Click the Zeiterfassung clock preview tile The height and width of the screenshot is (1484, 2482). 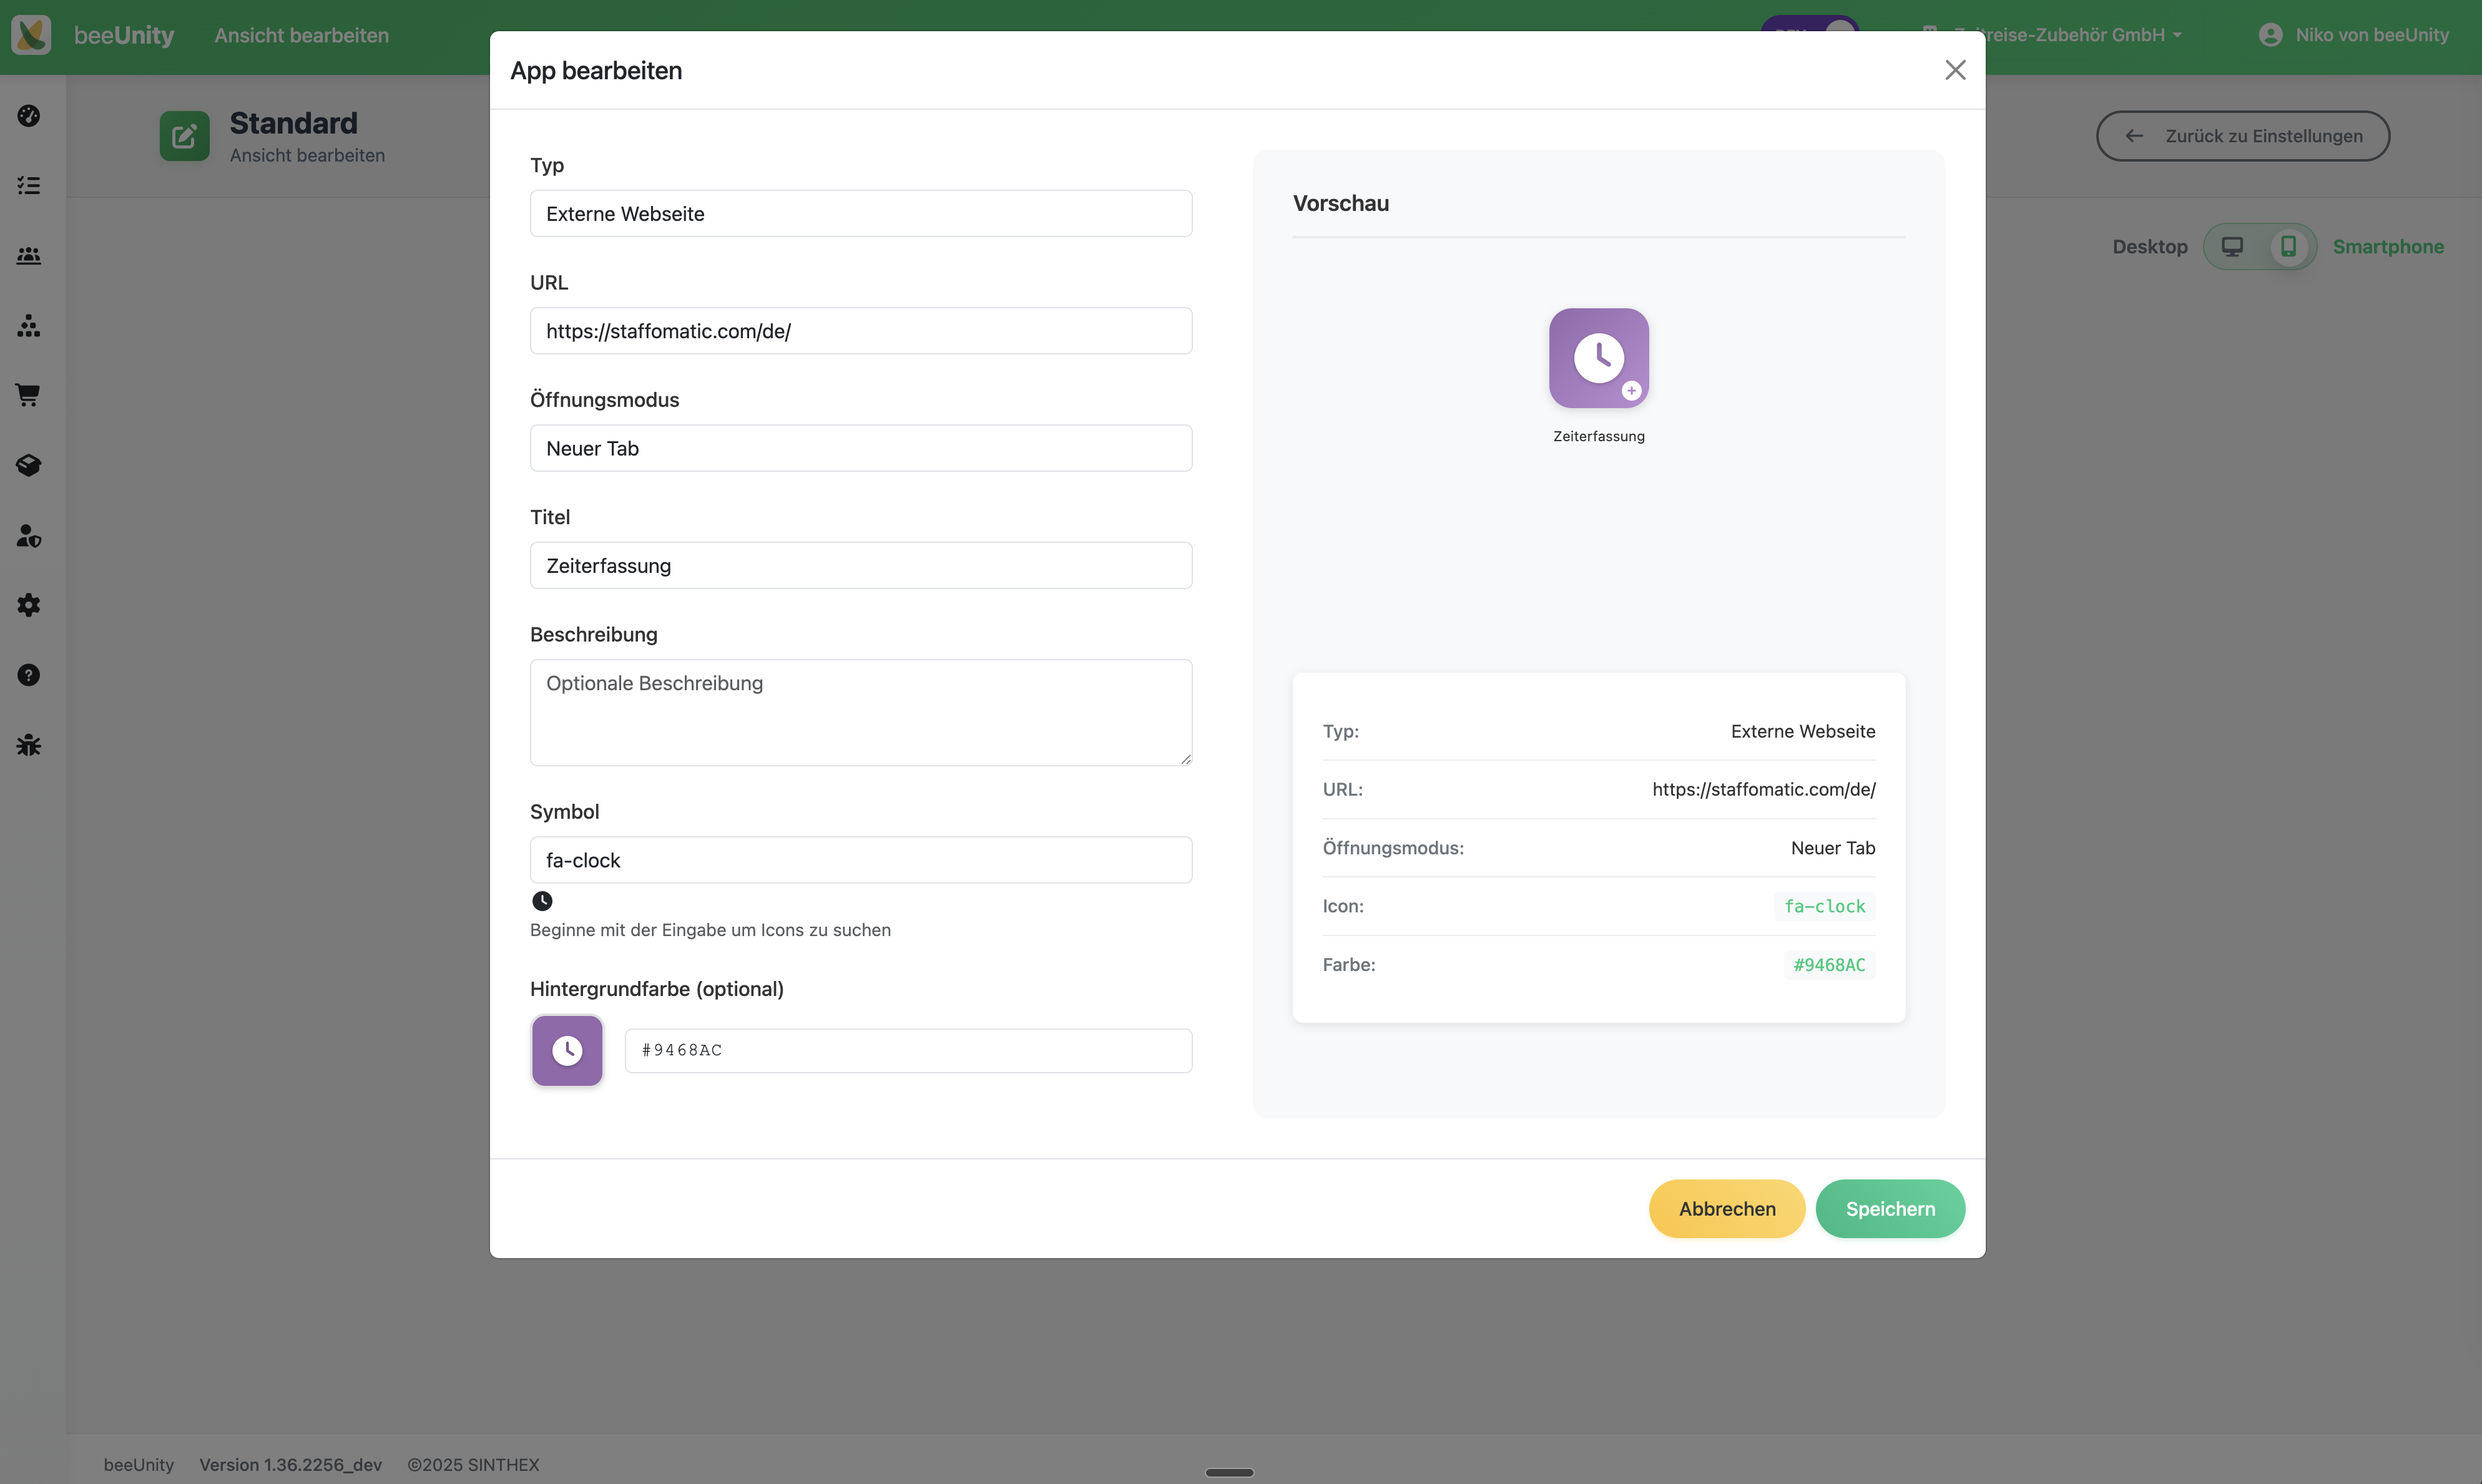(1598, 358)
